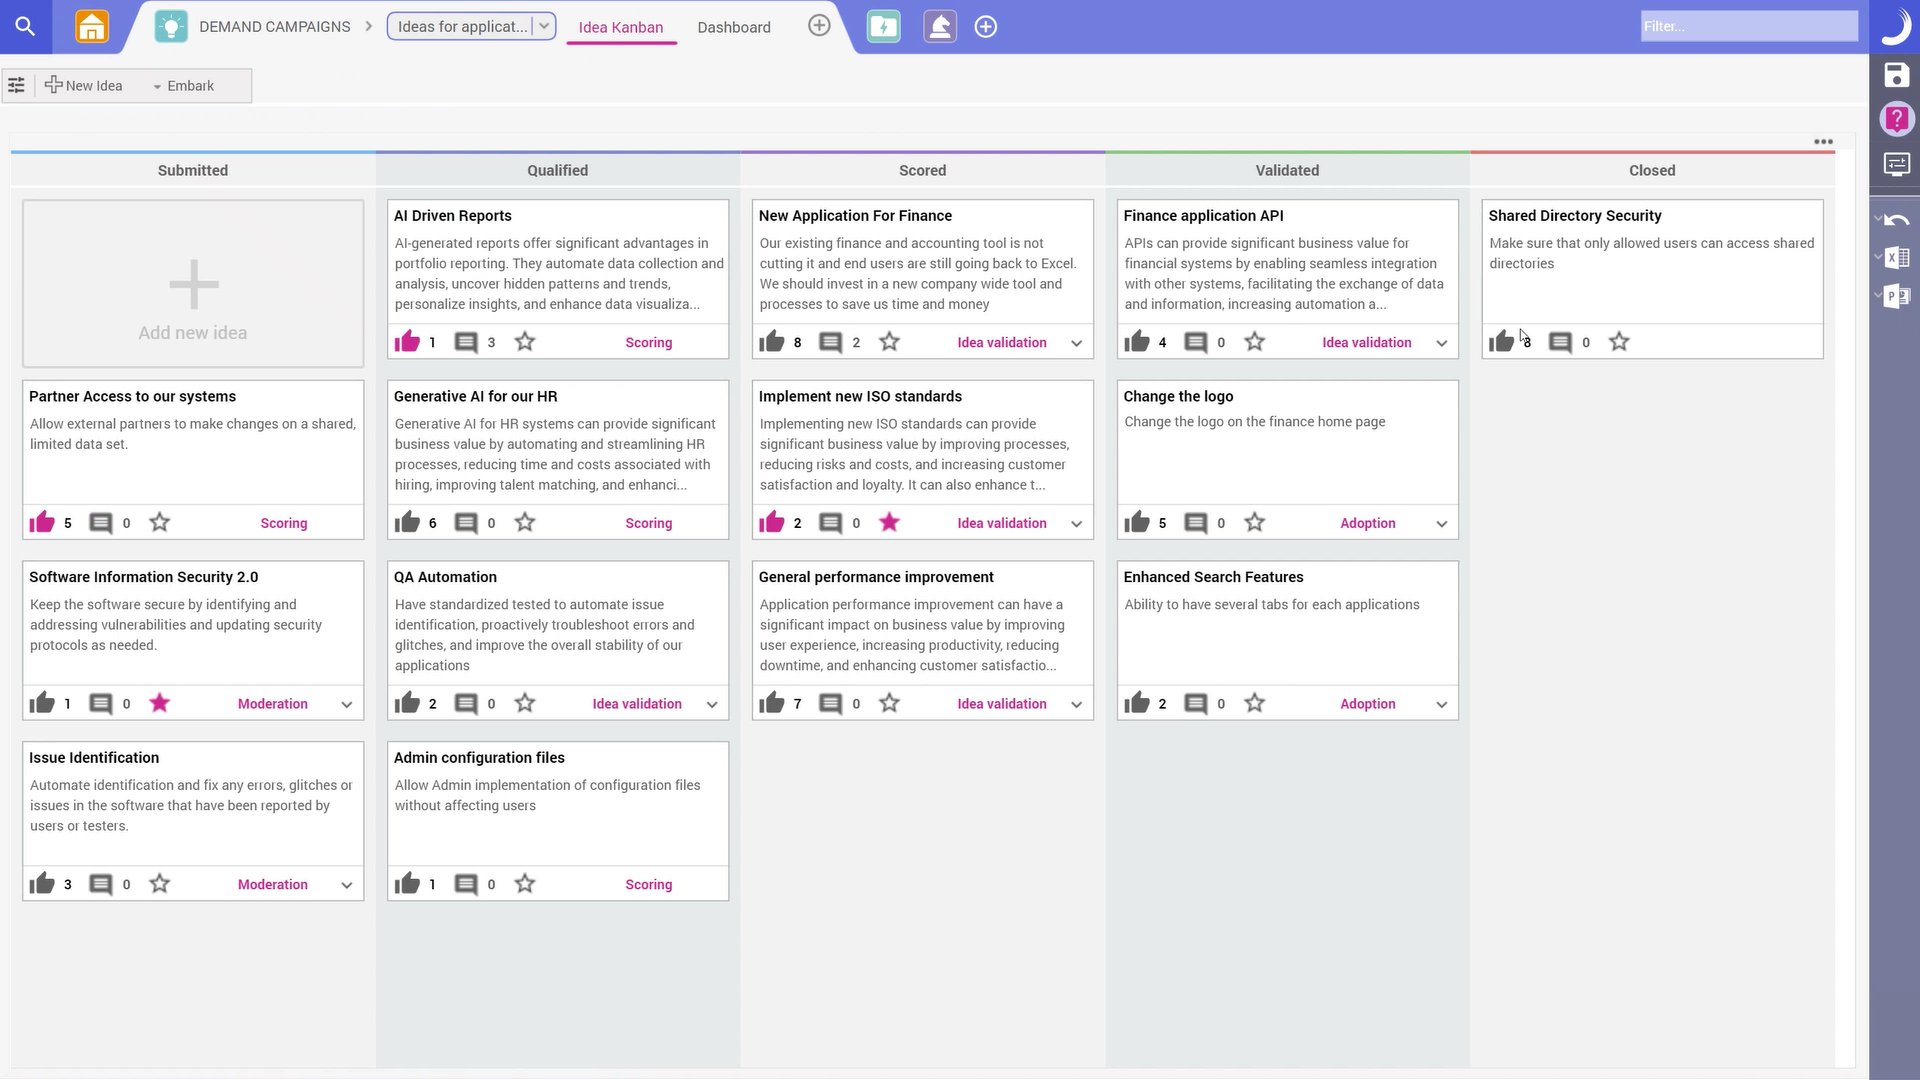Open the green lightning folder icon
The height and width of the screenshot is (1080, 1920).
point(883,27)
